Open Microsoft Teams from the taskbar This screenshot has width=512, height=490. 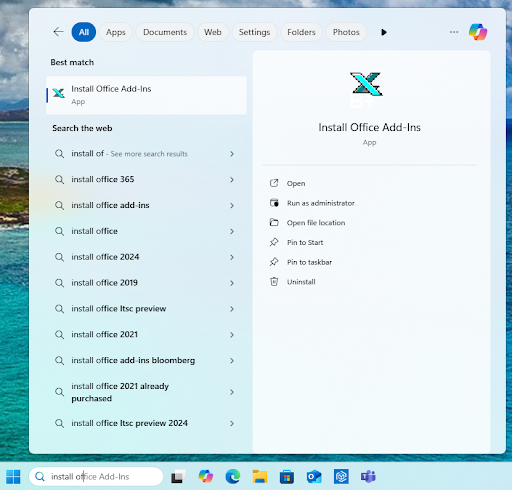[x=368, y=477]
